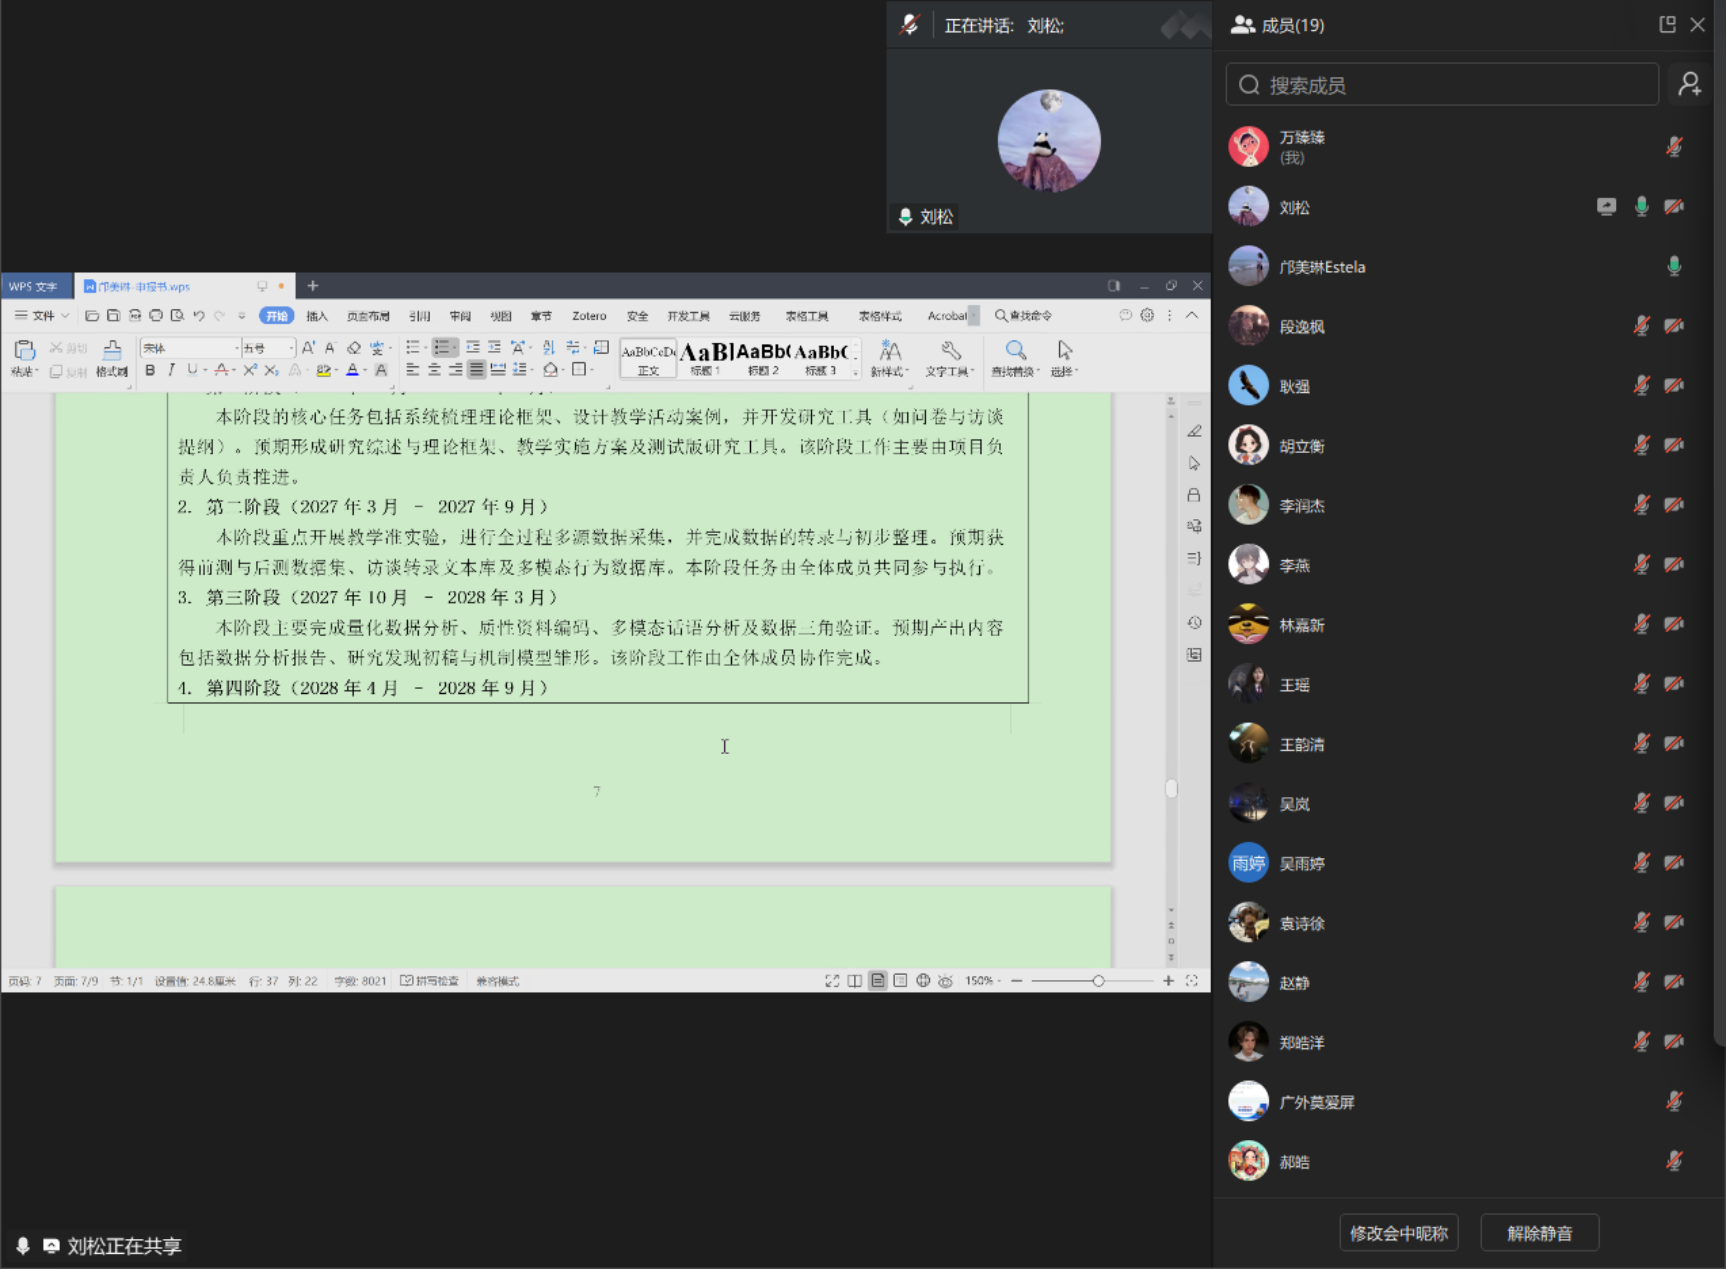Switch to the 插入 ribbon tab
Screen dimensions: 1727x1270
click(316, 316)
